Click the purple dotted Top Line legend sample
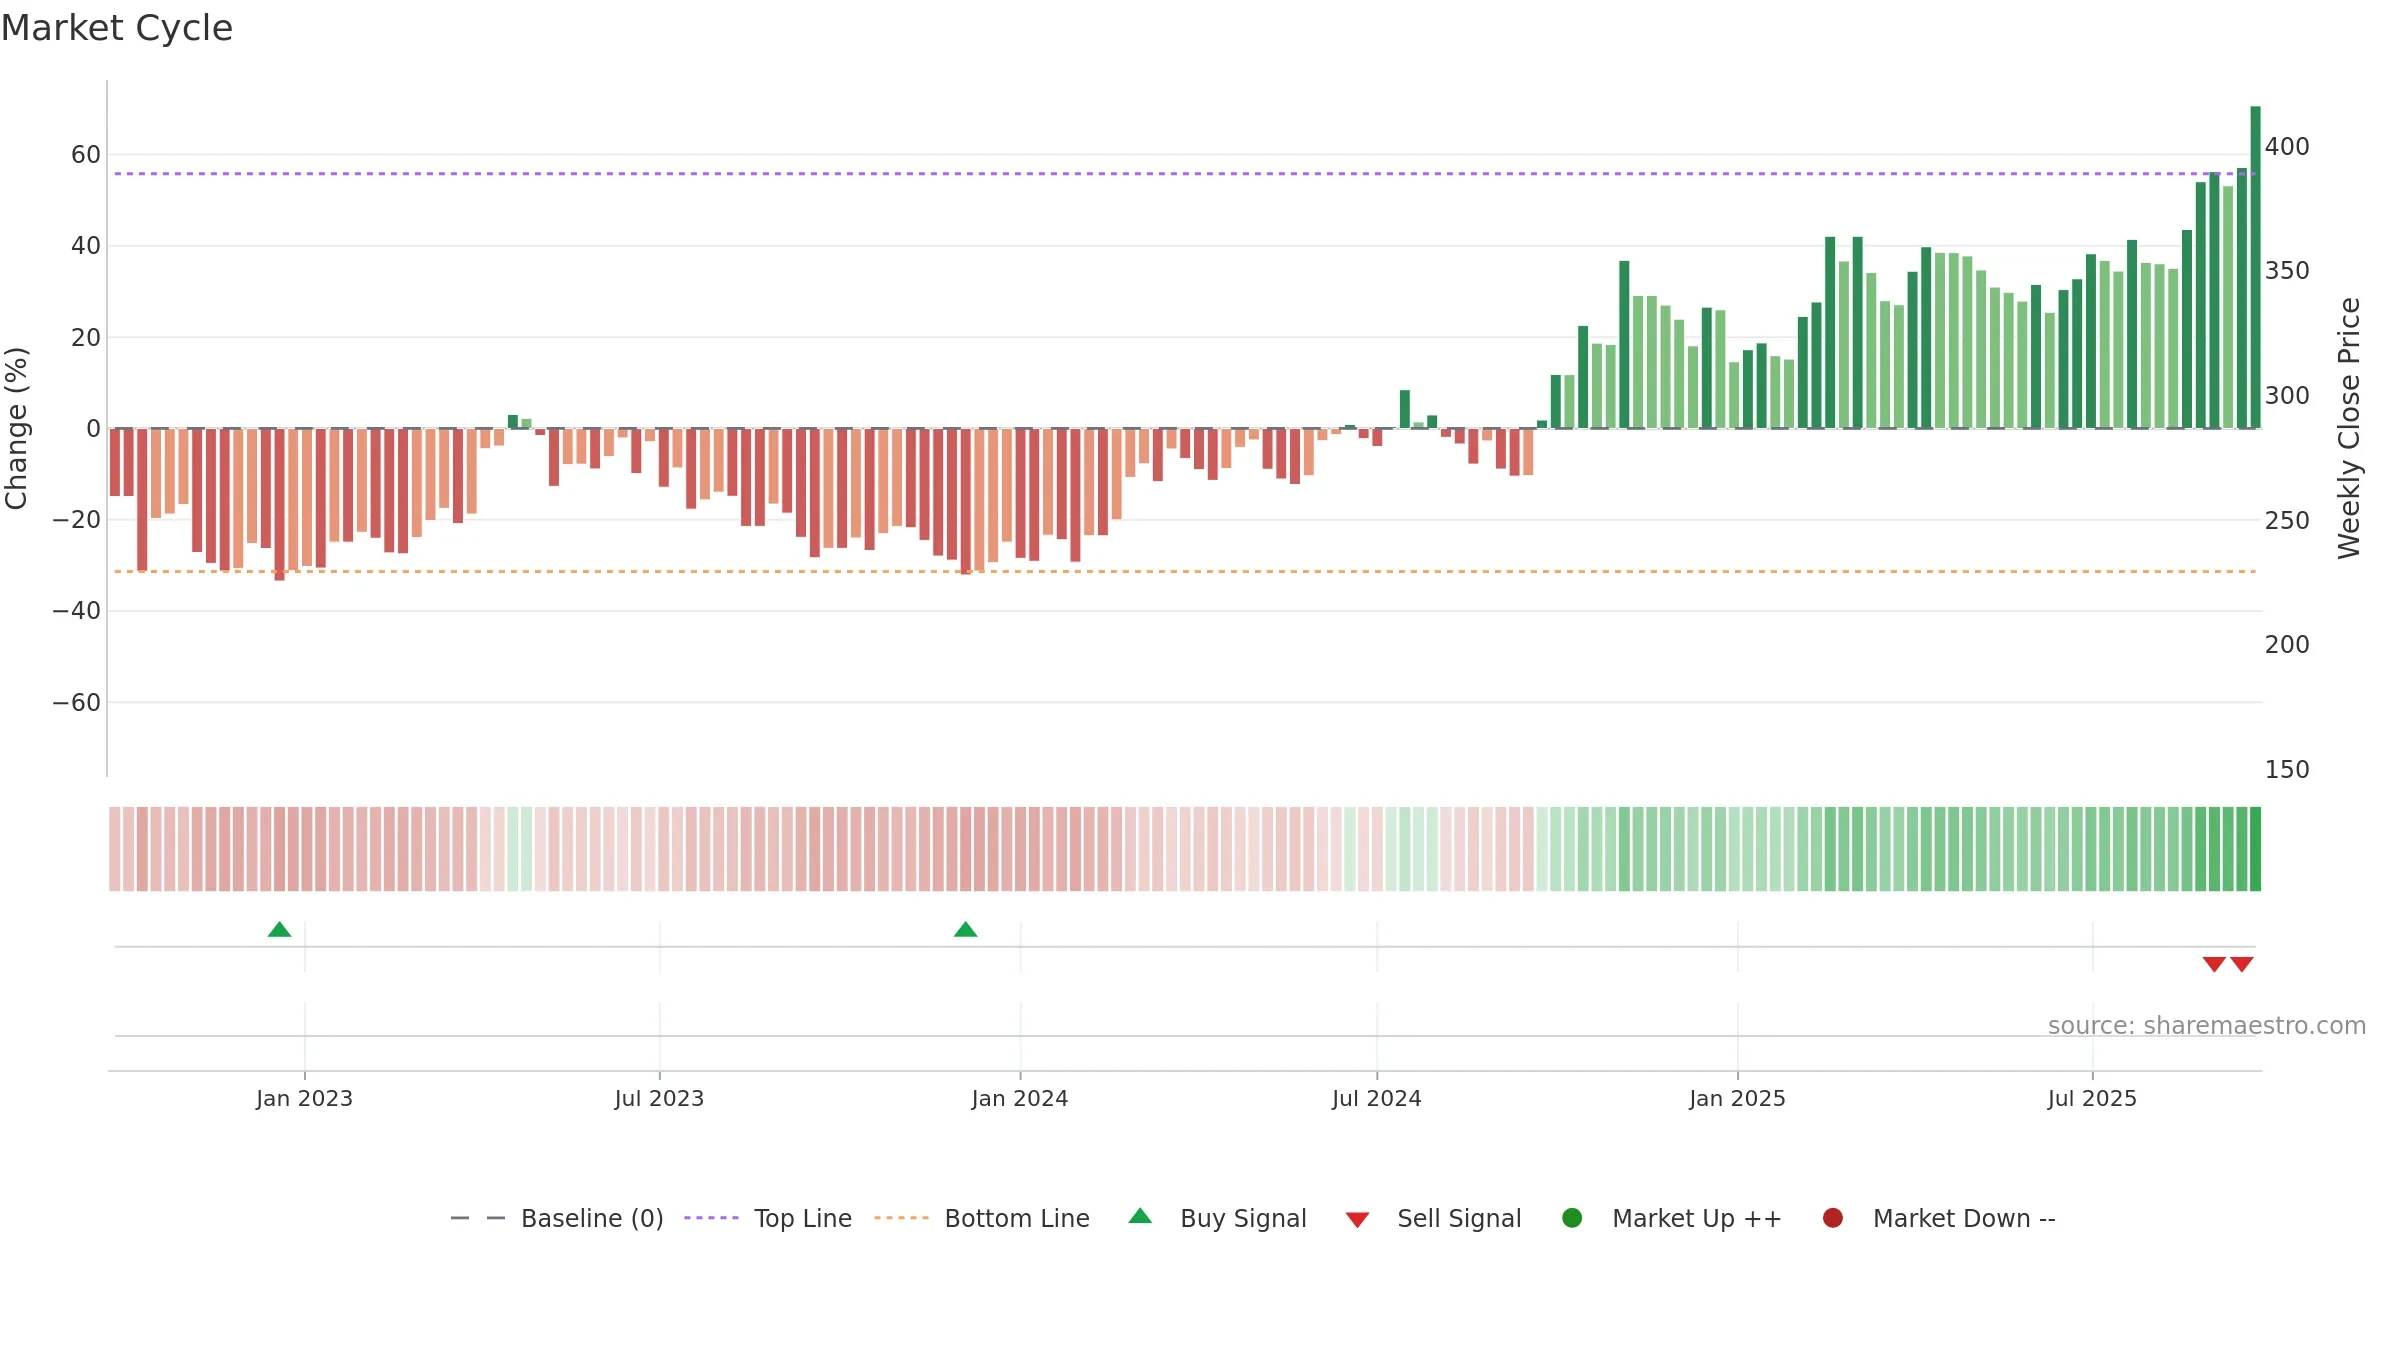Image resolution: width=2400 pixels, height=1350 pixels. 711,1218
